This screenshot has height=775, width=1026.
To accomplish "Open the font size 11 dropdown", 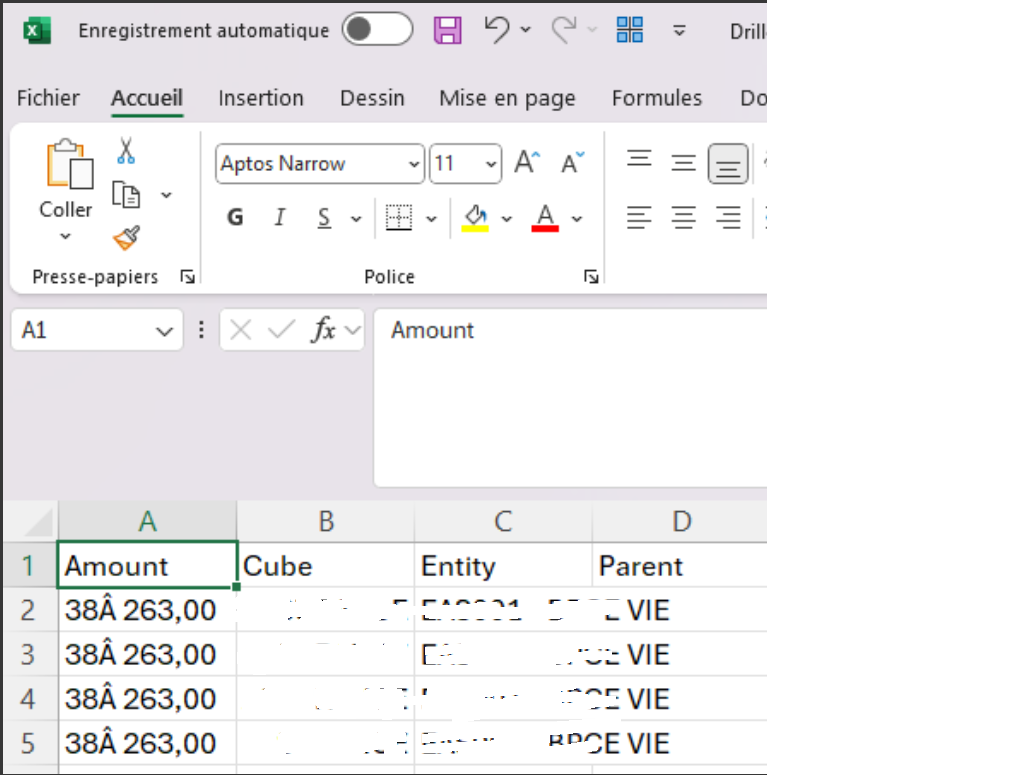I will (x=489, y=163).
